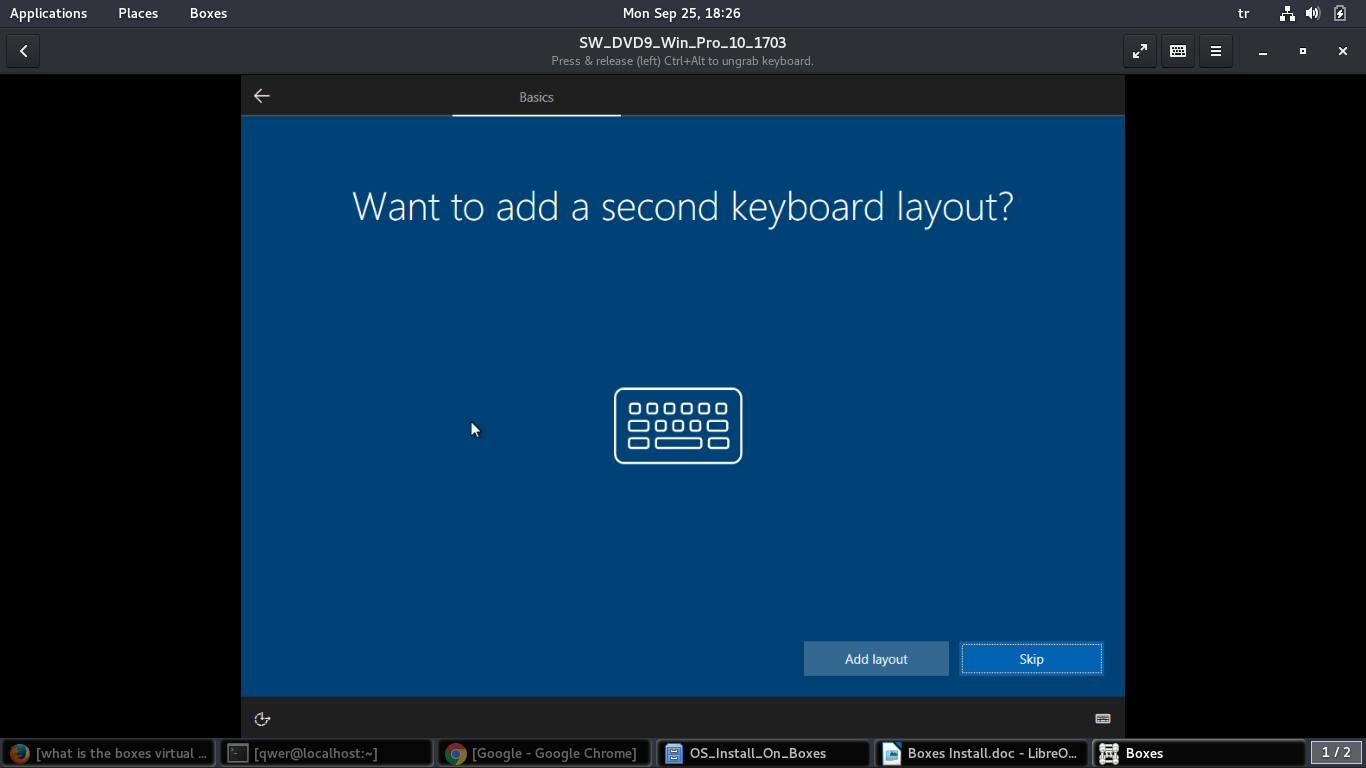Open the workspace switcher 1 / 2
The width and height of the screenshot is (1366, 768).
point(1336,752)
